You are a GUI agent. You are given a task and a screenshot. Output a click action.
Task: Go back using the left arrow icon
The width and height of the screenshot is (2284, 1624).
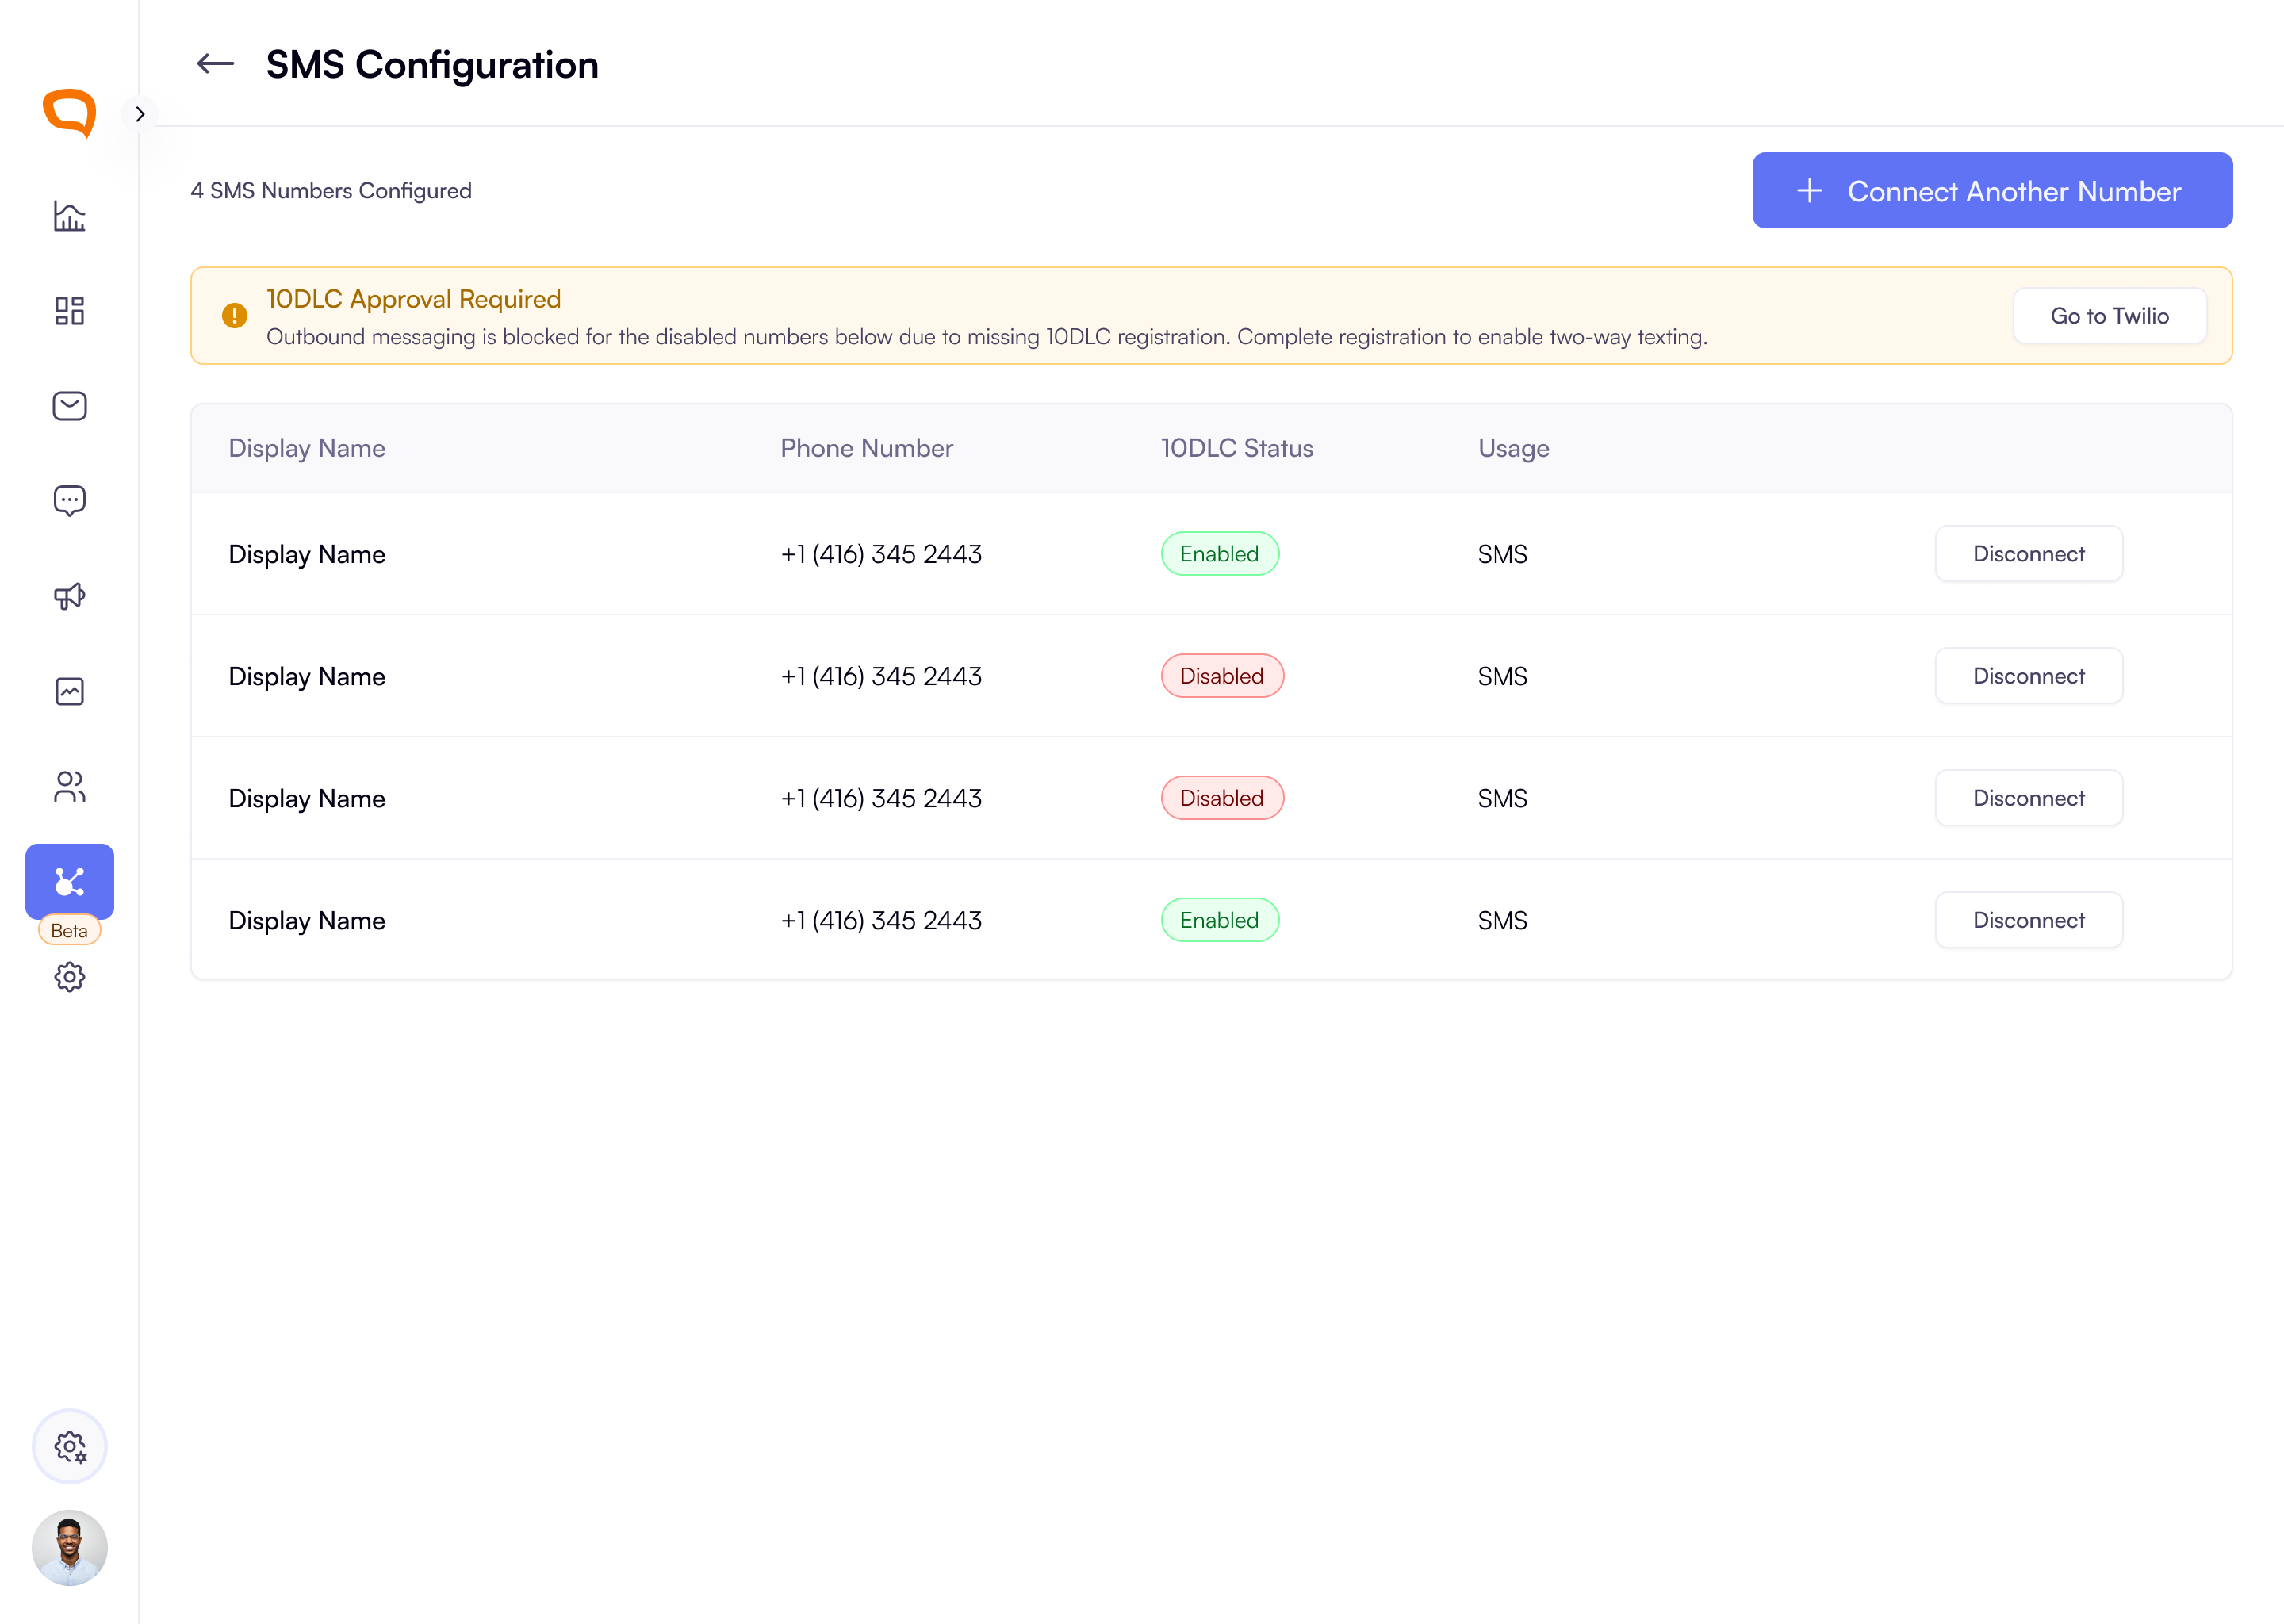tap(215, 65)
